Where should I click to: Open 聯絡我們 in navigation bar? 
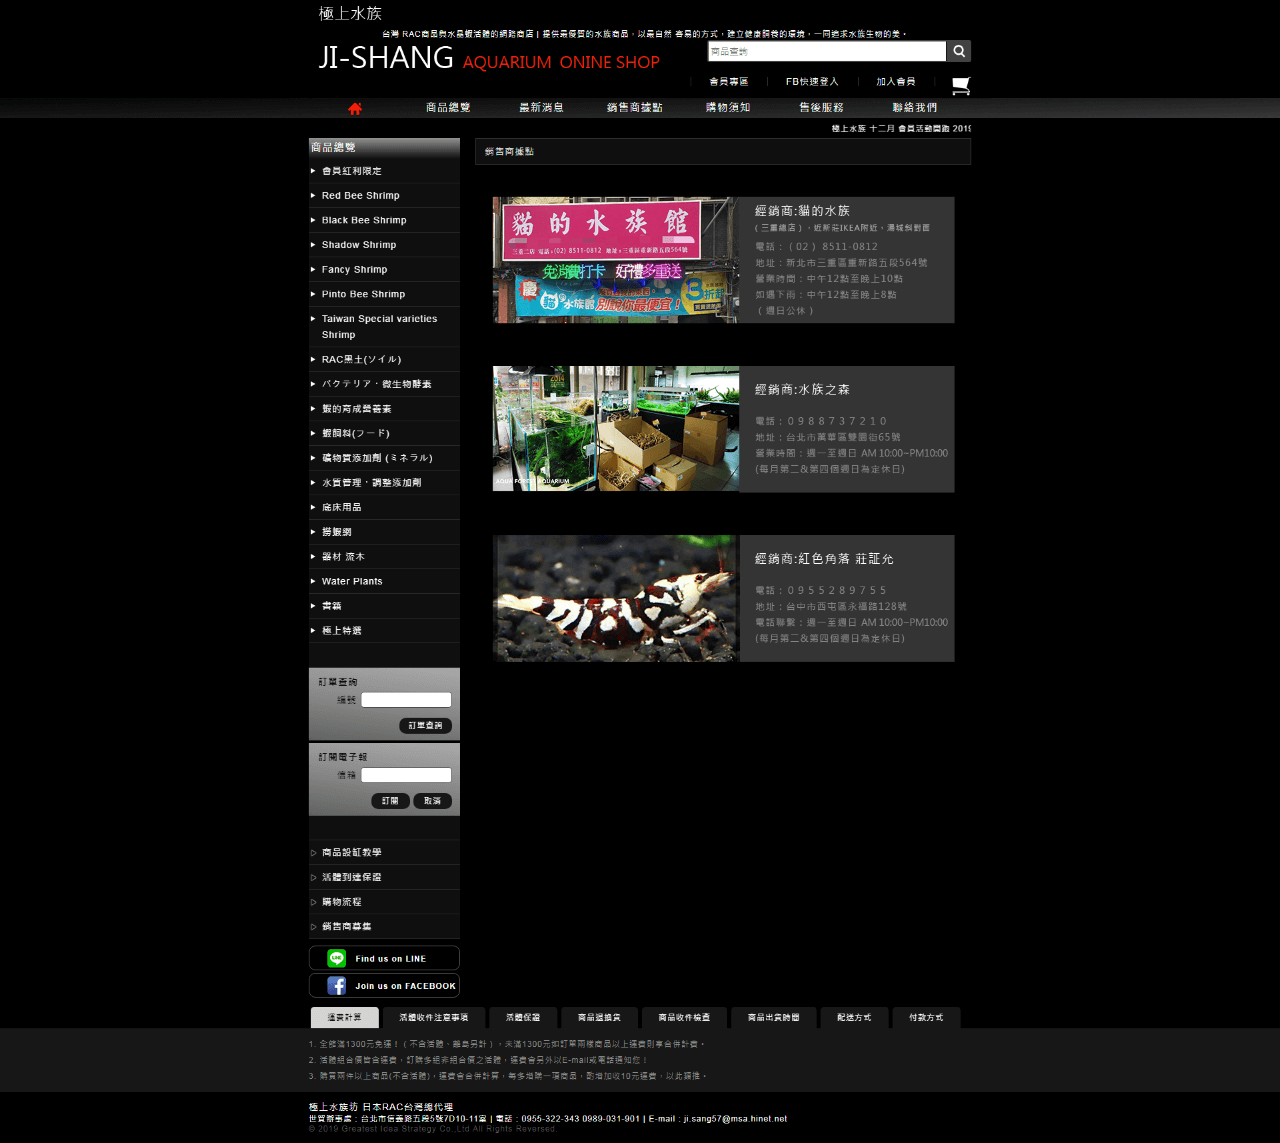915,108
